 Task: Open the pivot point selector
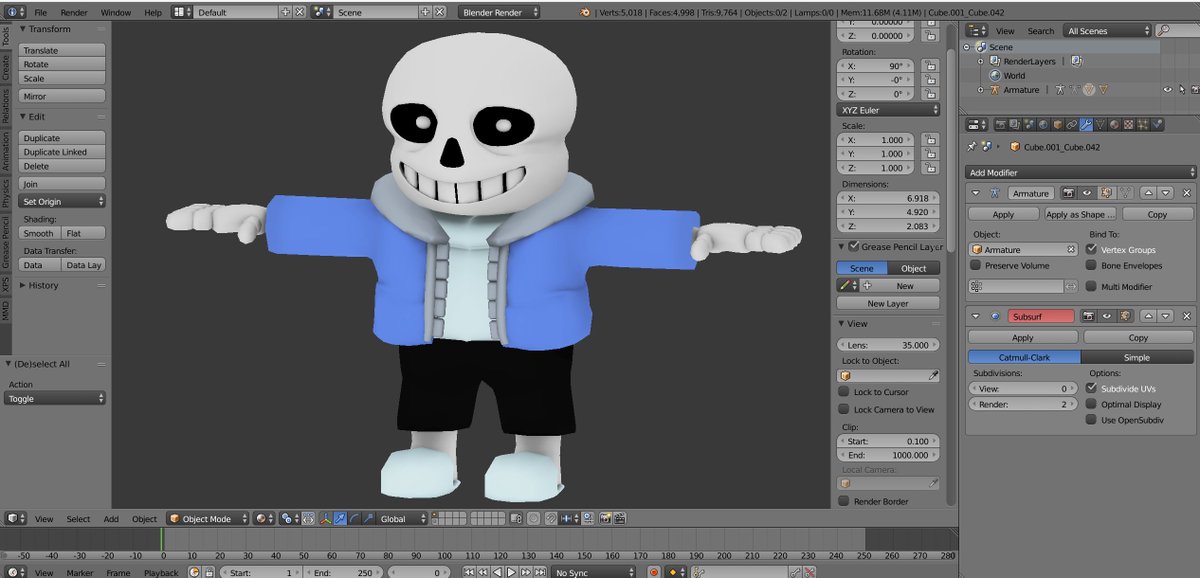click(x=289, y=519)
